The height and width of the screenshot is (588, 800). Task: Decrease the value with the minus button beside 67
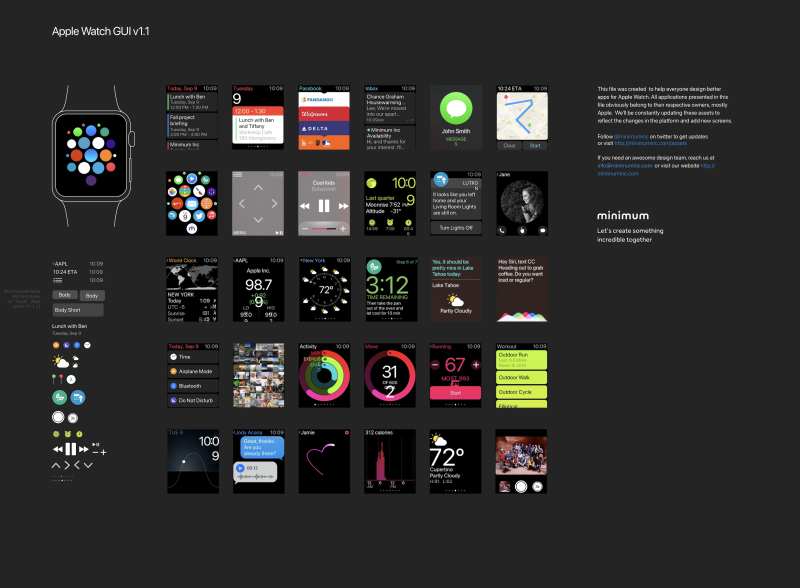click(435, 364)
